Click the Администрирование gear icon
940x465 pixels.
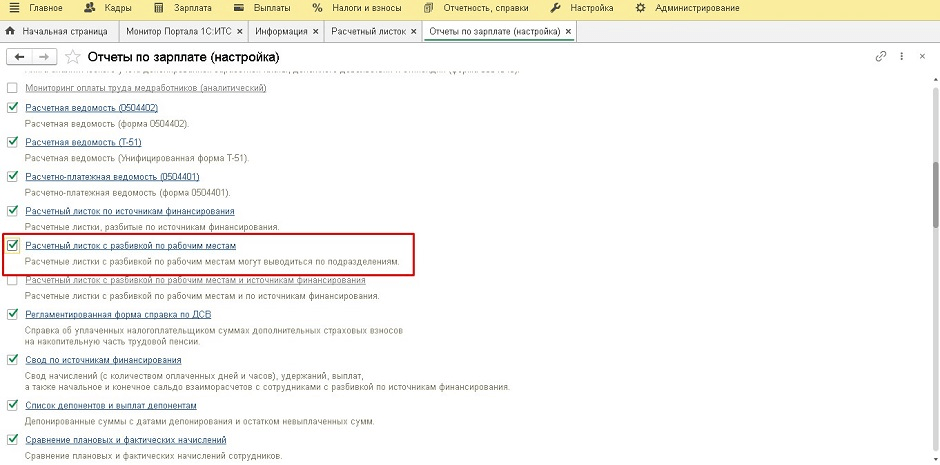click(x=641, y=8)
